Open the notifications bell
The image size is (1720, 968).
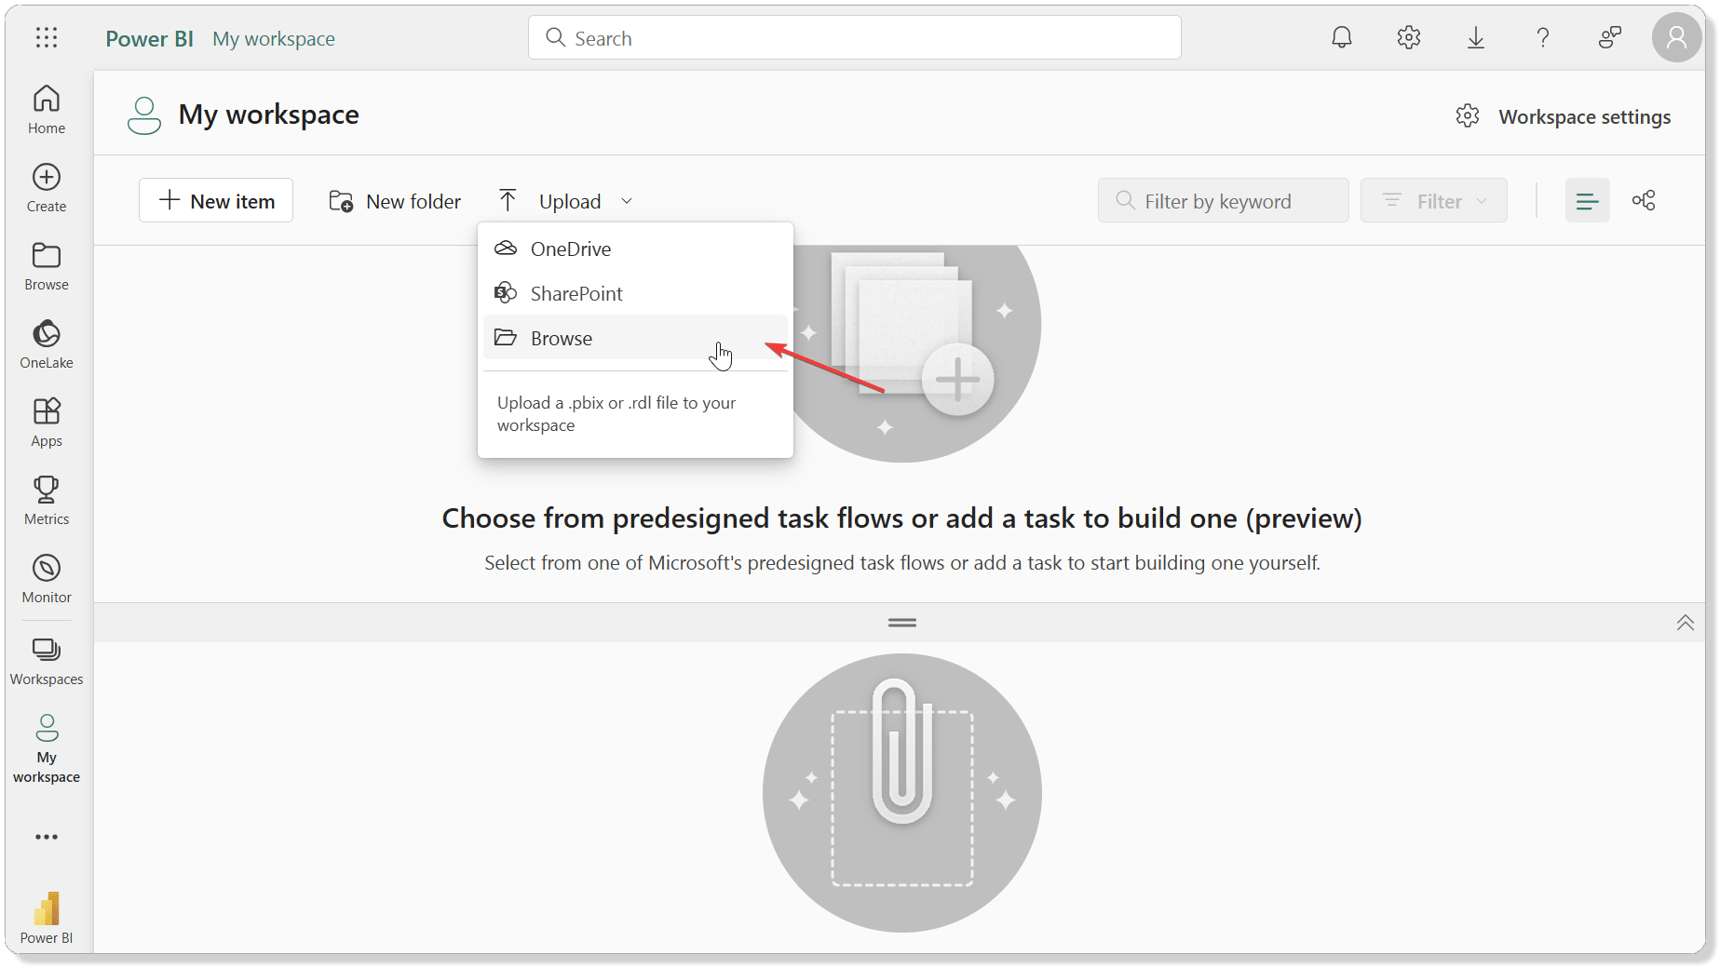point(1341,37)
